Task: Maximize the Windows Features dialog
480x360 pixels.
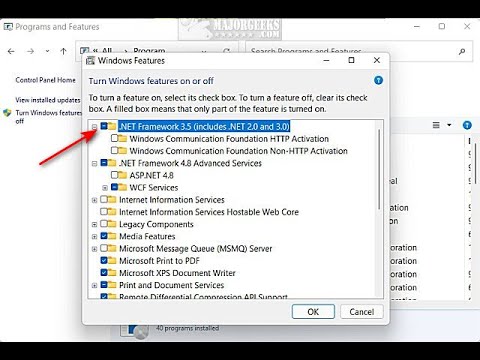Action: tap(351, 60)
